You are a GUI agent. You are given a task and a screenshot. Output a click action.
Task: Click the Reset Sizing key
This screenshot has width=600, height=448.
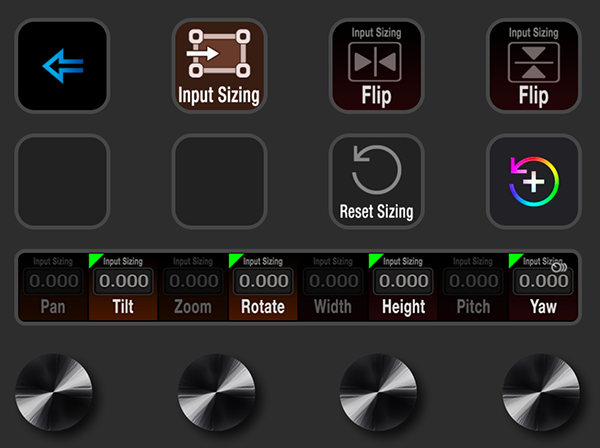(x=377, y=181)
